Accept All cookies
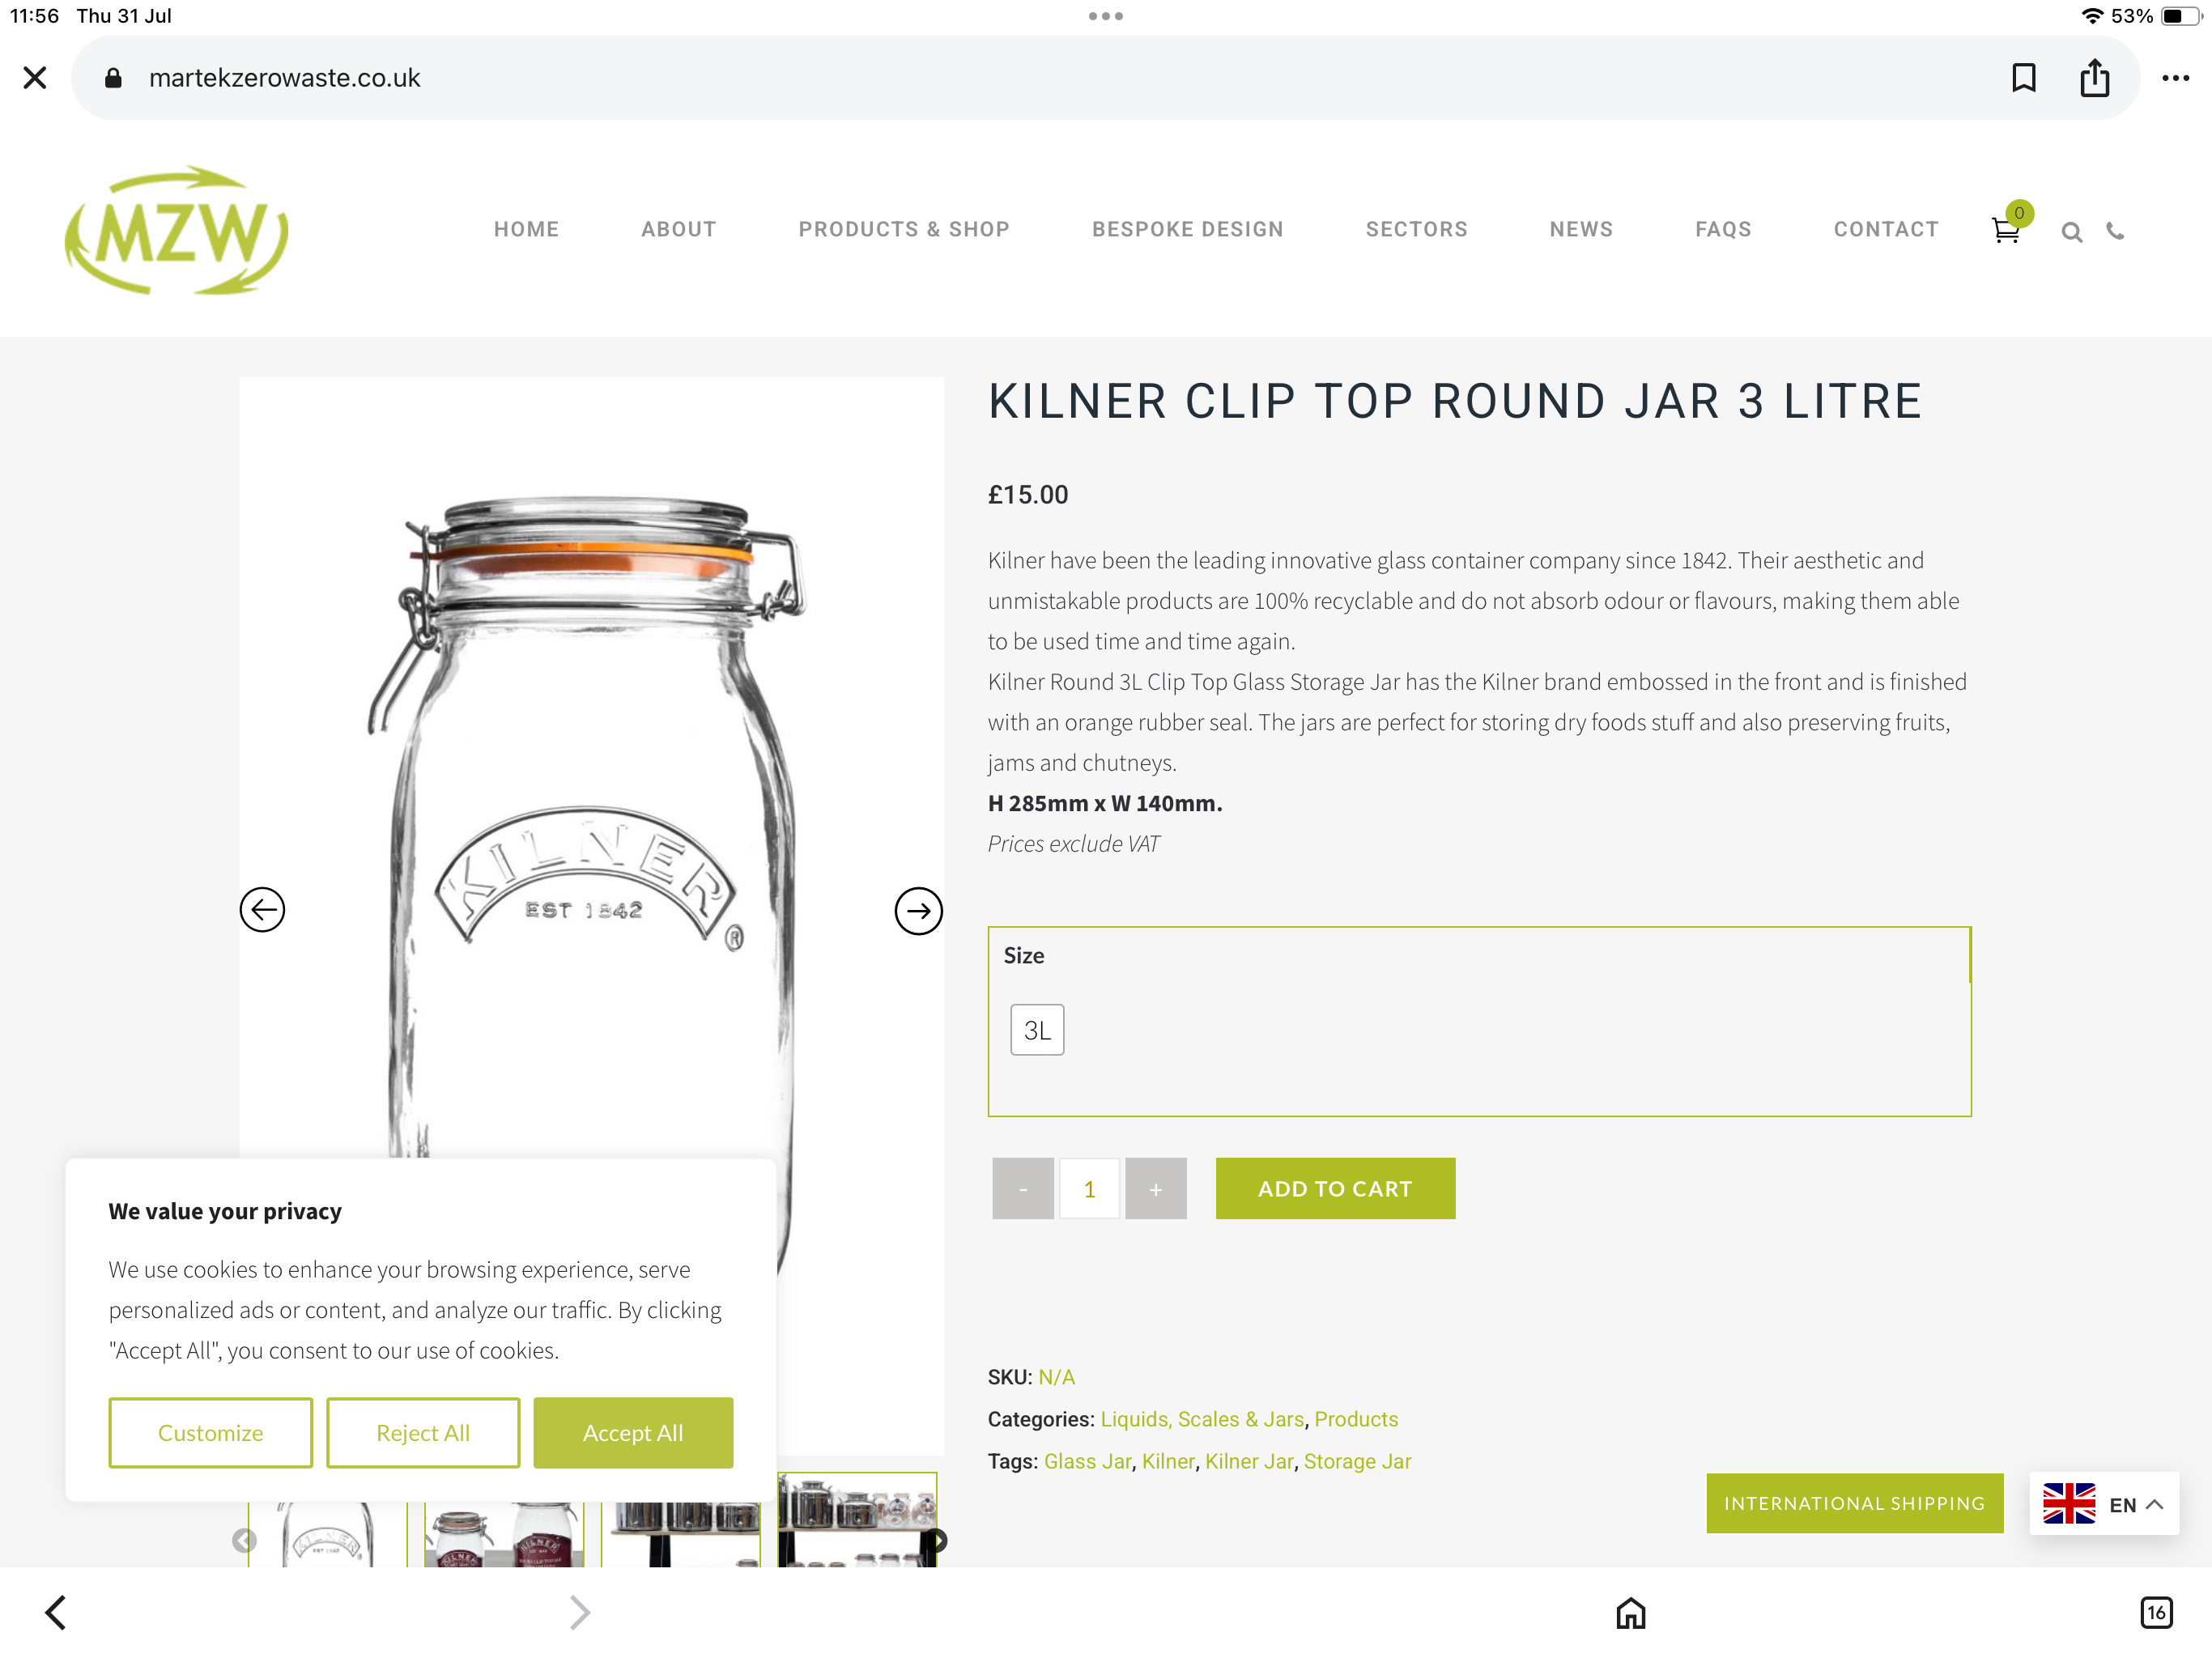 coord(633,1433)
